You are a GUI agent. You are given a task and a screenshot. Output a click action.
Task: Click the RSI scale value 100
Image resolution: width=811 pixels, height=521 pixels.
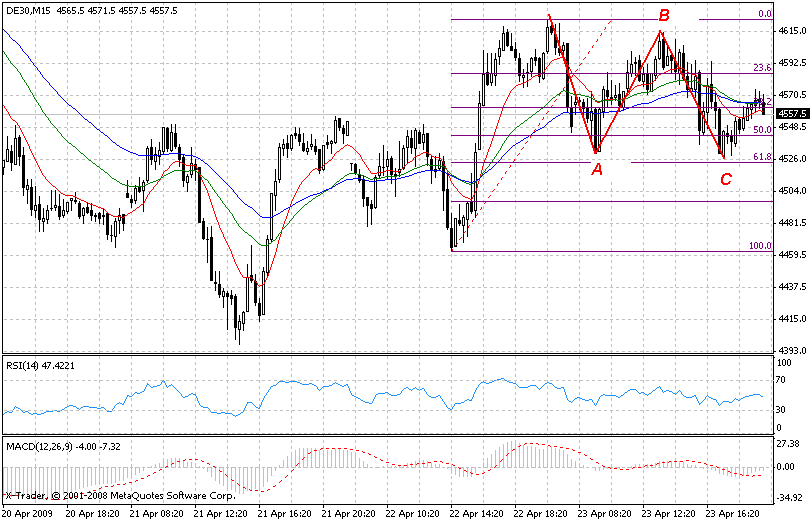tap(785, 363)
